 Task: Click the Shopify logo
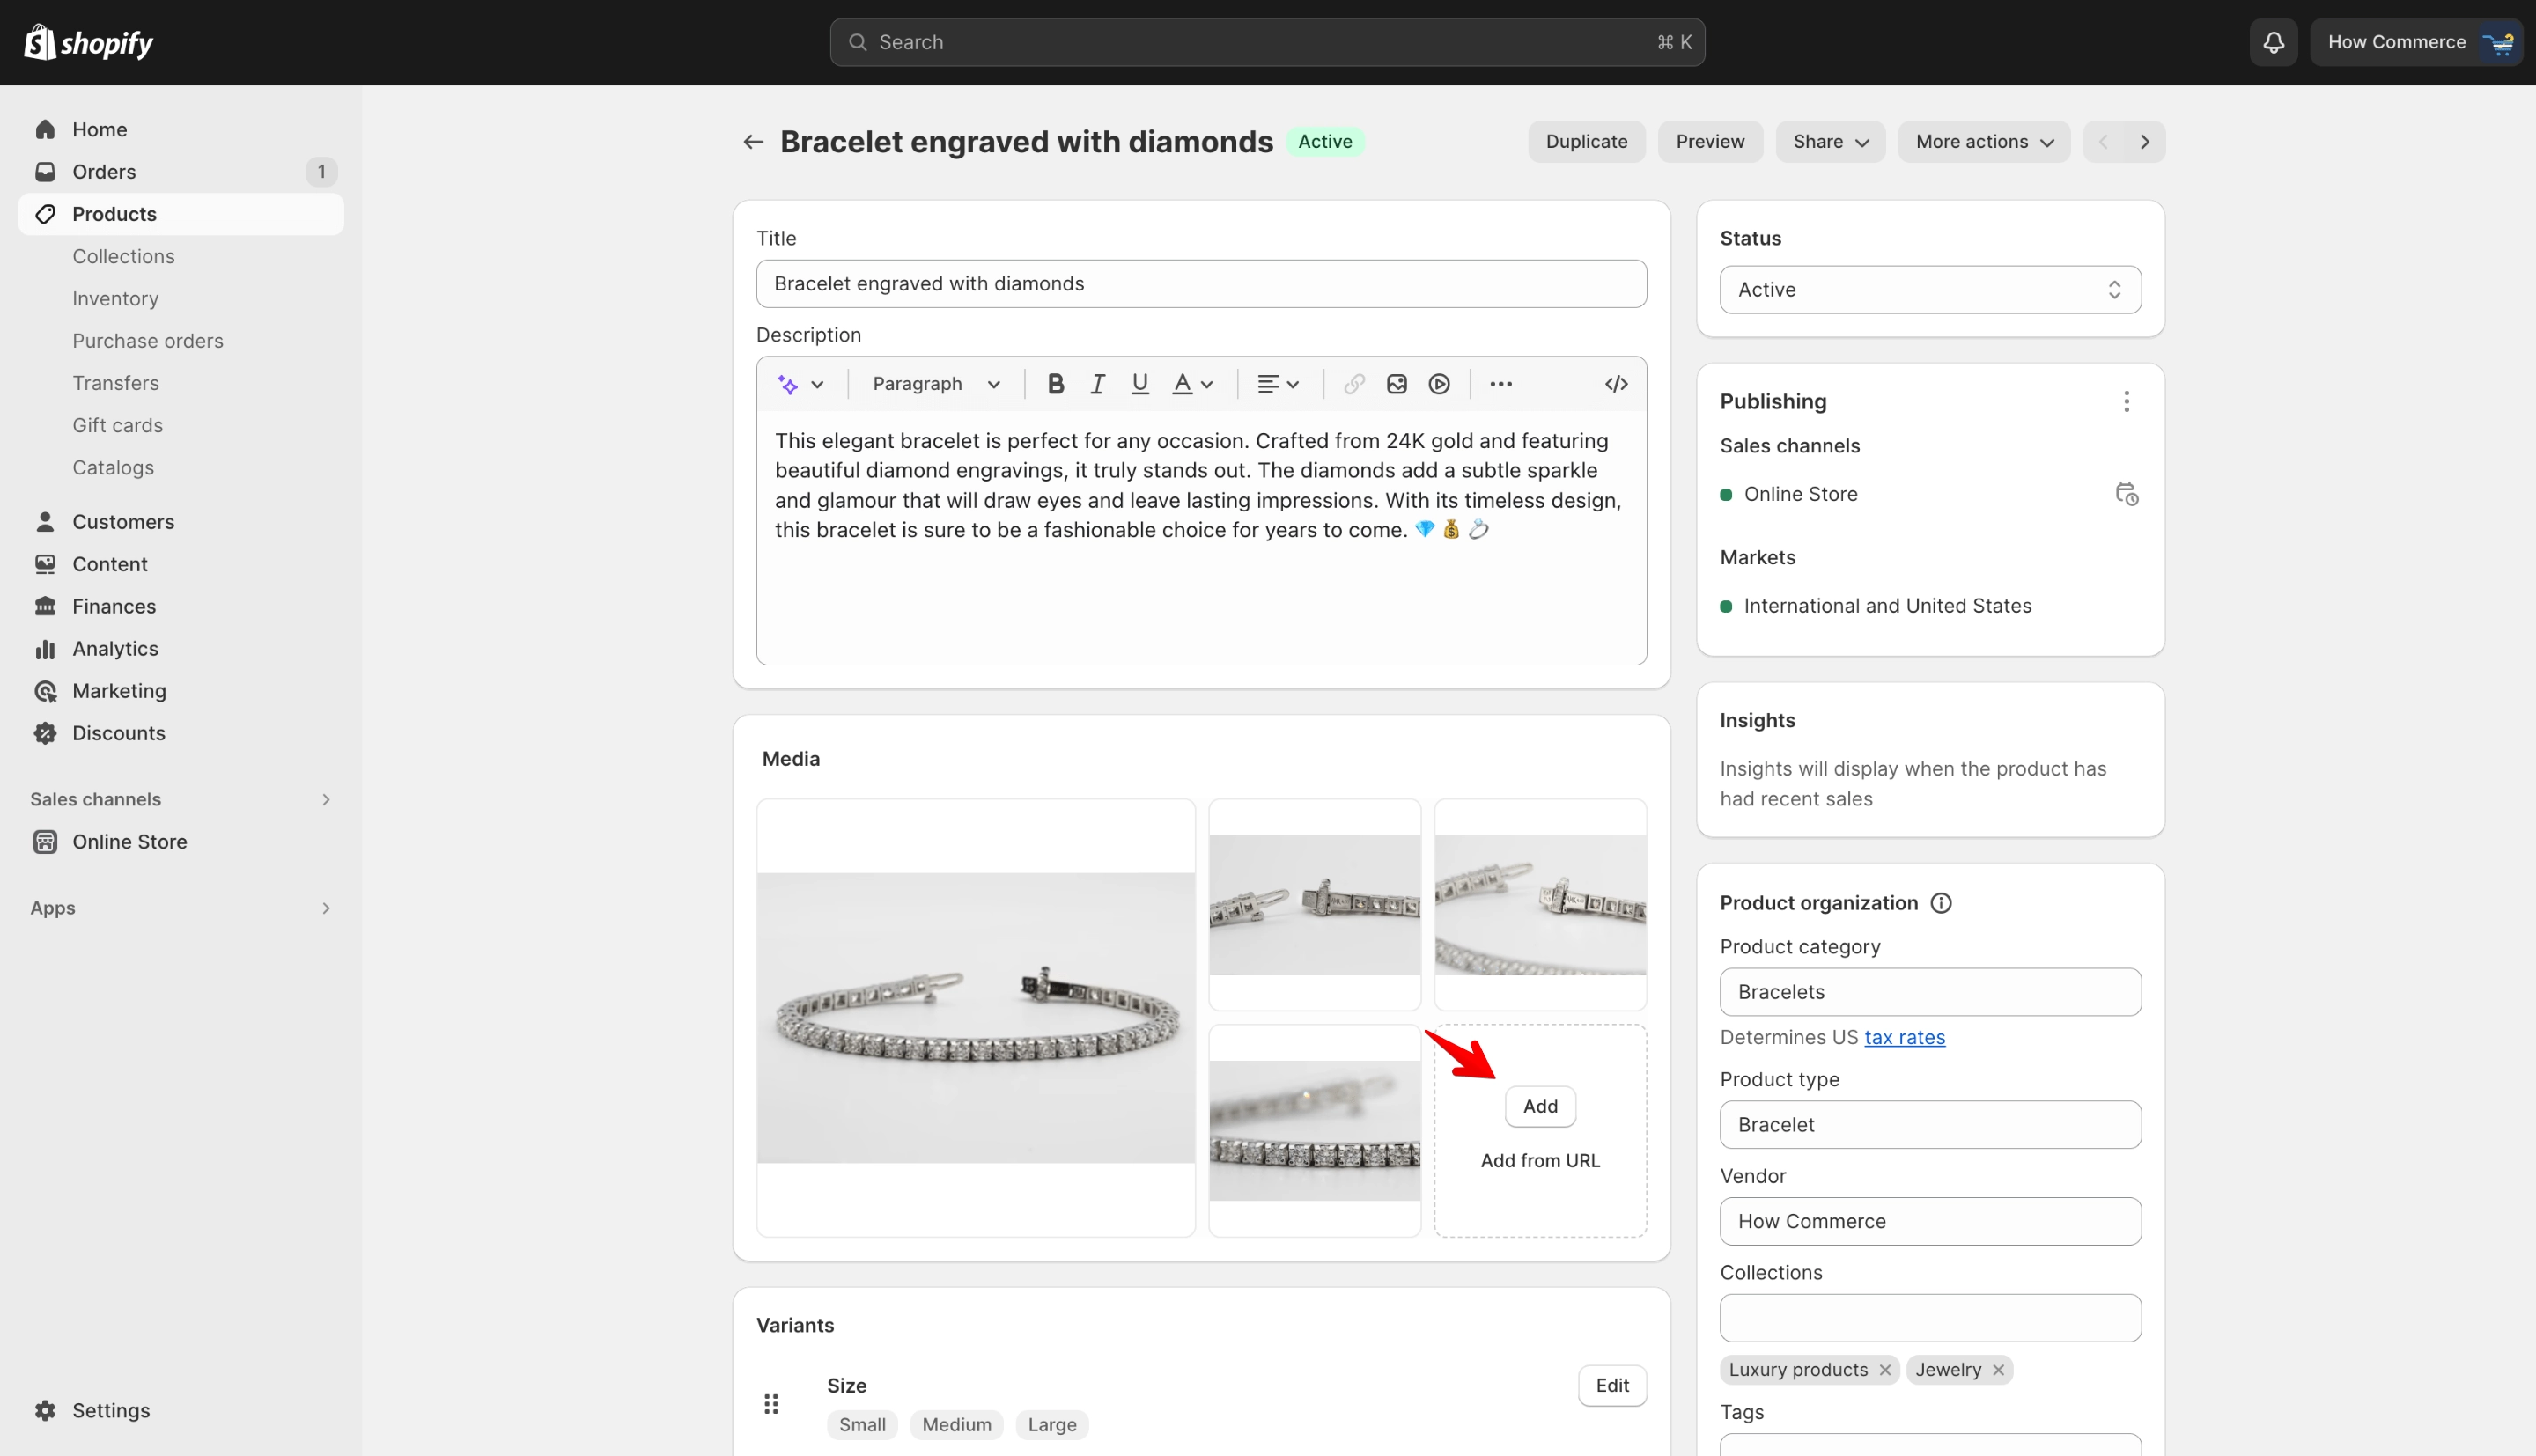[88, 42]
